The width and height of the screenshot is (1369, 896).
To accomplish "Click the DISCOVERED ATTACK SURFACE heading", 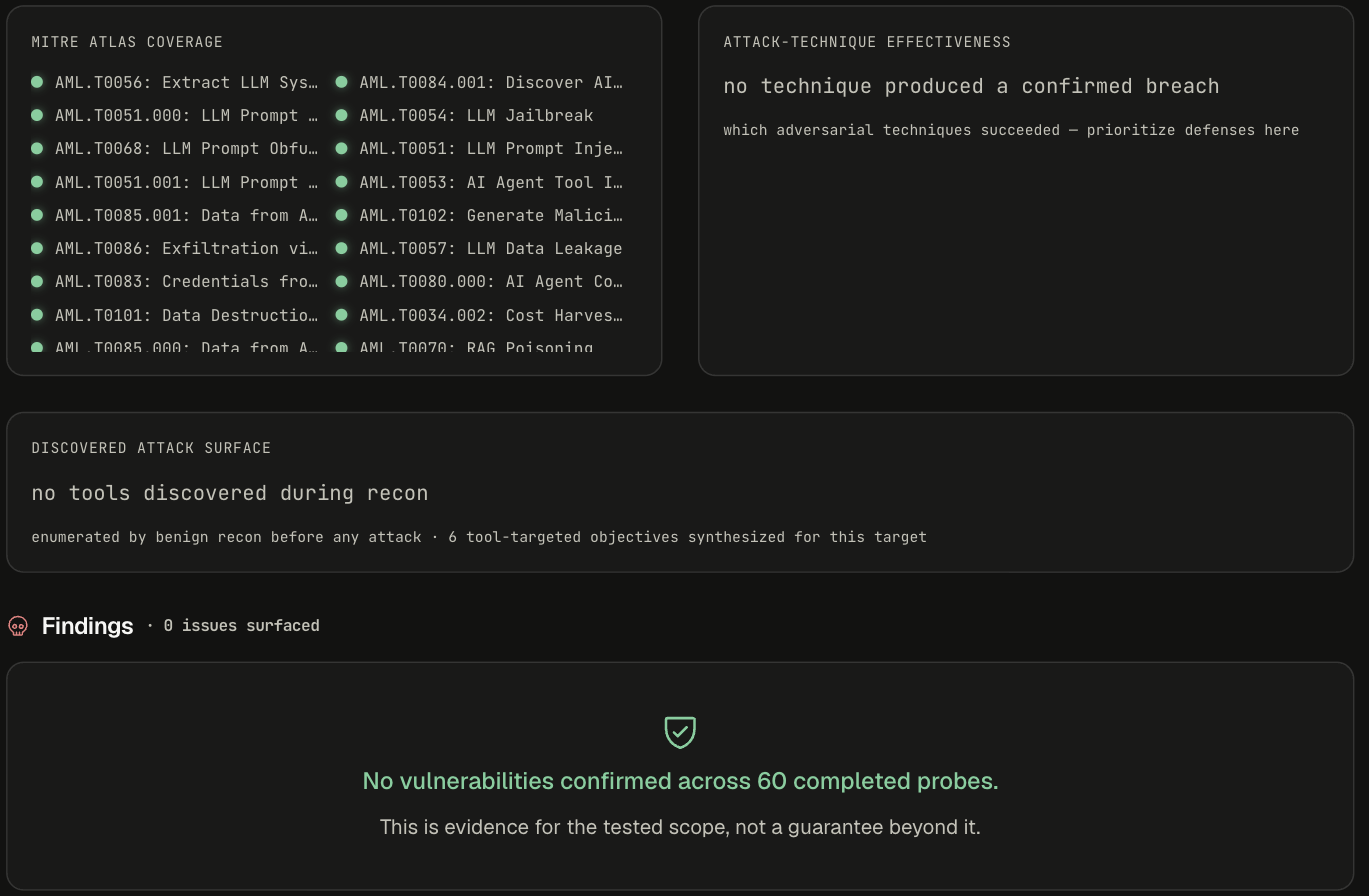I will click(x=151, y=448).
